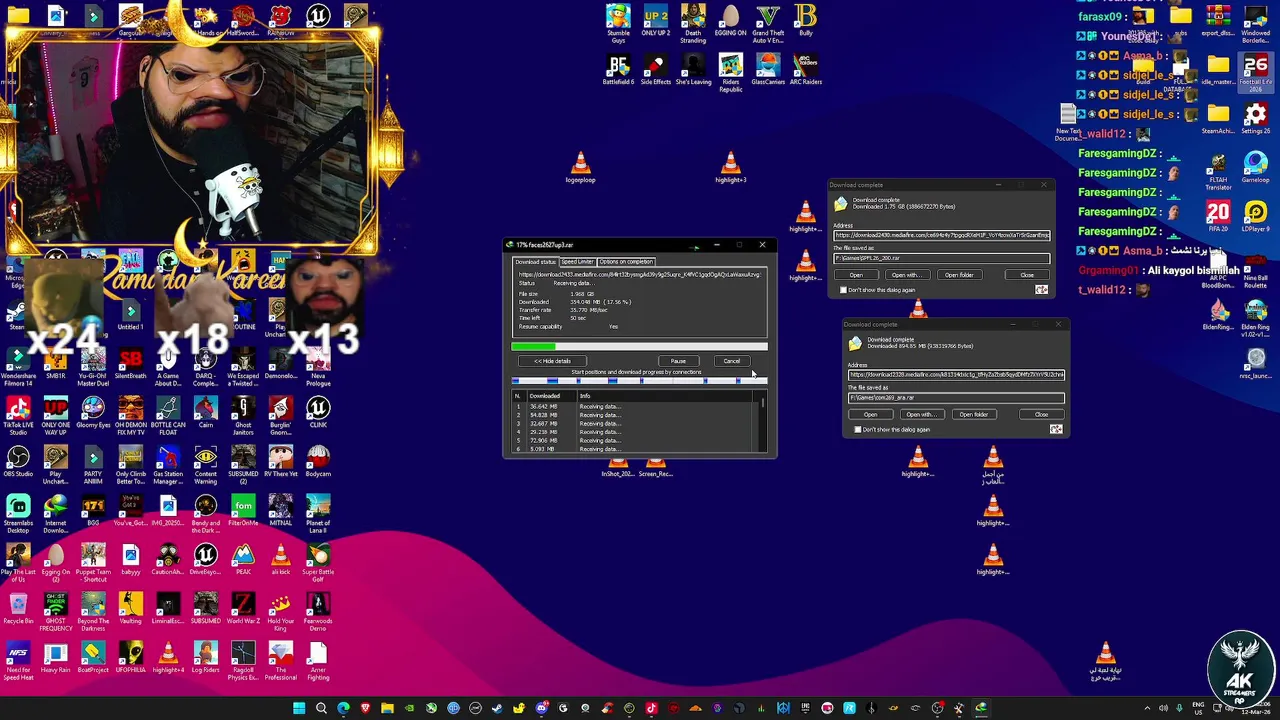Switch to the Speed Limiter tab
The height and width of the screenshot is (720, 1280).
coord(577,262)
